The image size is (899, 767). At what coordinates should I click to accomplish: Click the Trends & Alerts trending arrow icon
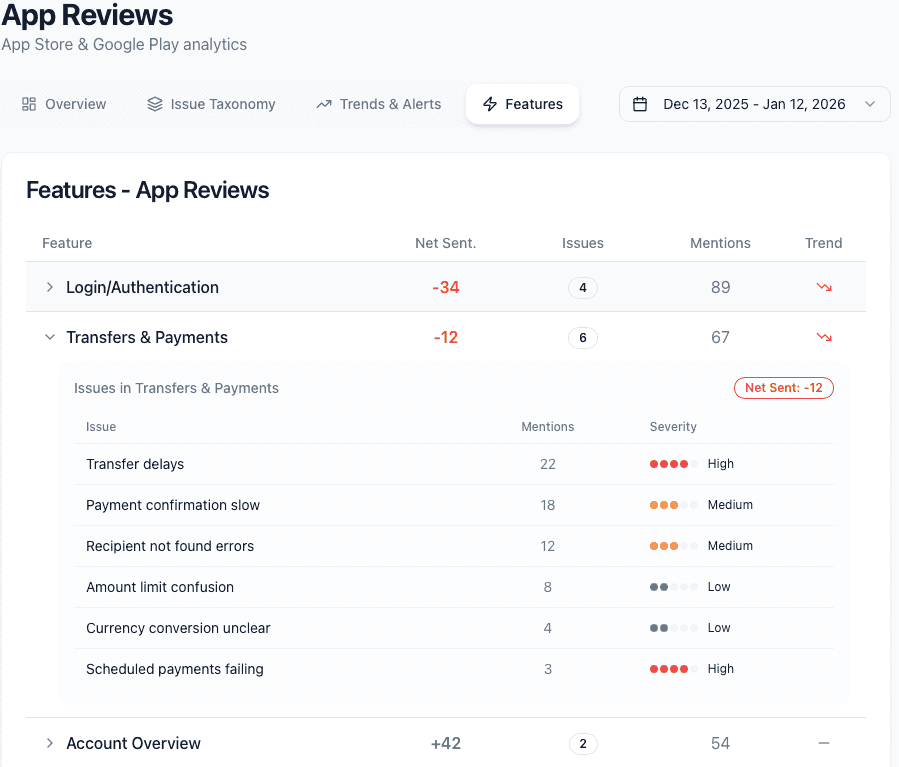coord(322,104)
